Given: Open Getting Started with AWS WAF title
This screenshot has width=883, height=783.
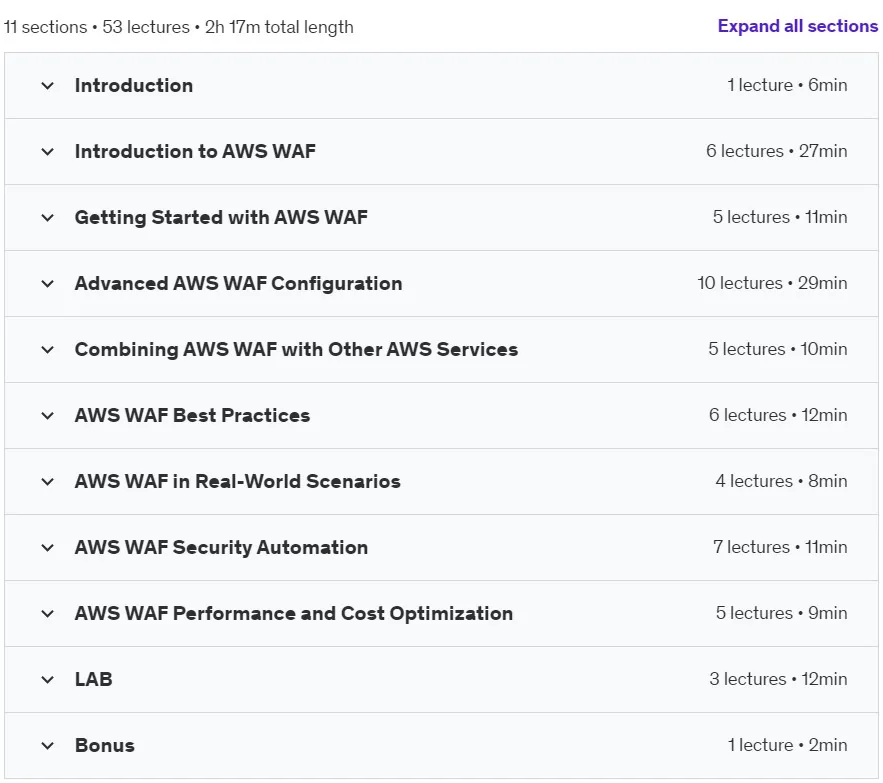Looking at the screenshot, I should (221, 217).
